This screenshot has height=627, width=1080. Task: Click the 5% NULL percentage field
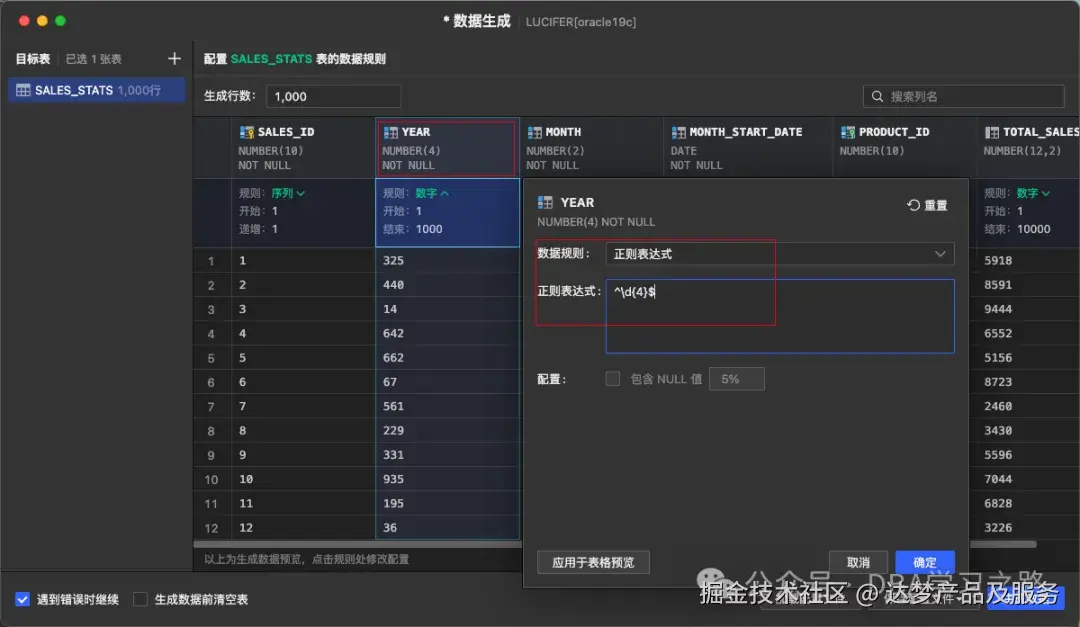(737, 378)
